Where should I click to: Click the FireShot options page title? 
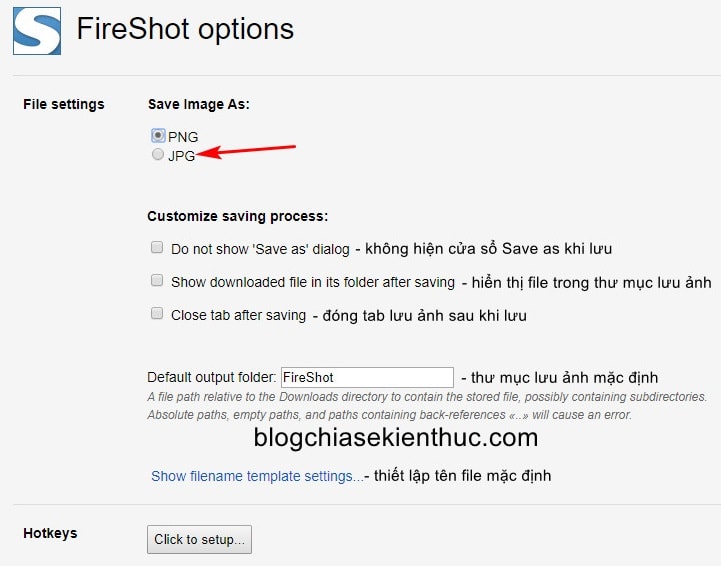185,29
